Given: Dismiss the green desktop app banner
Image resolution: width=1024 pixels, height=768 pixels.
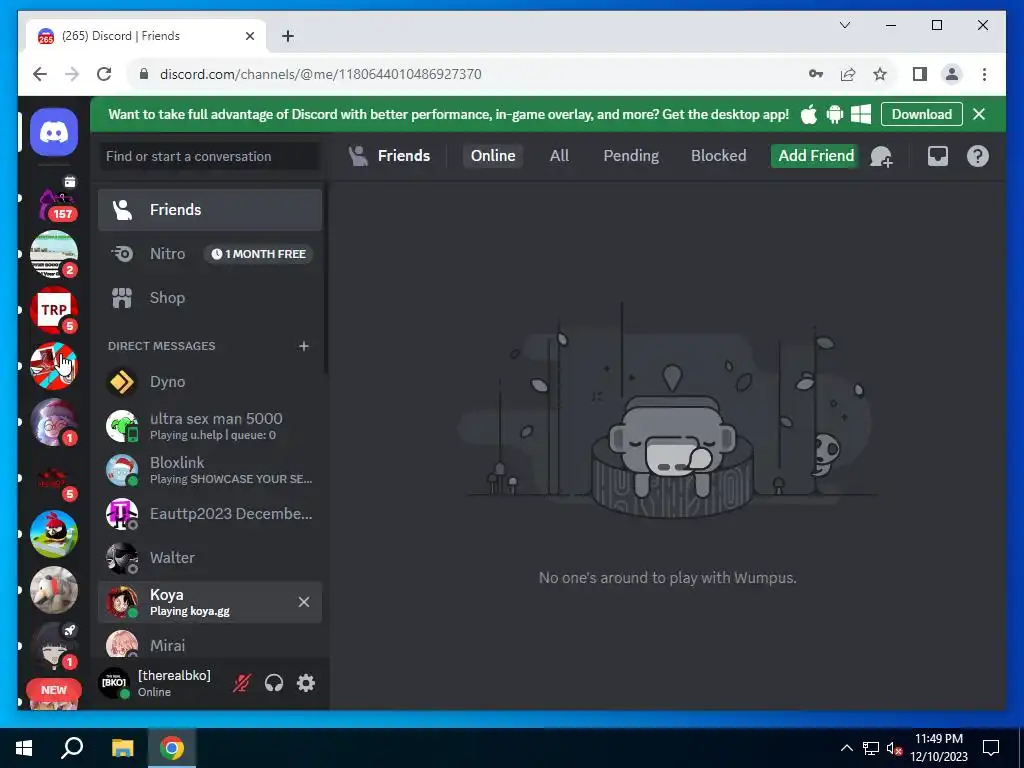Looking at the screenshot, I should coord(979,114).
